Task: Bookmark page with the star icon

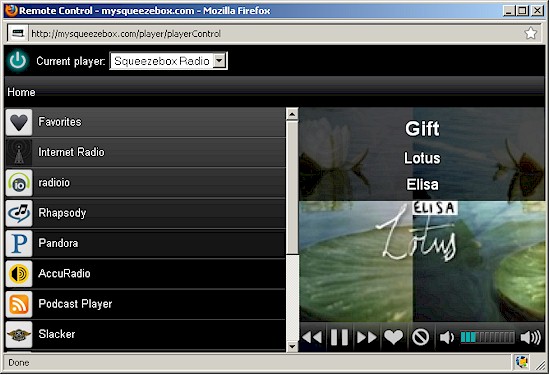Action: [x=530, y=33]
